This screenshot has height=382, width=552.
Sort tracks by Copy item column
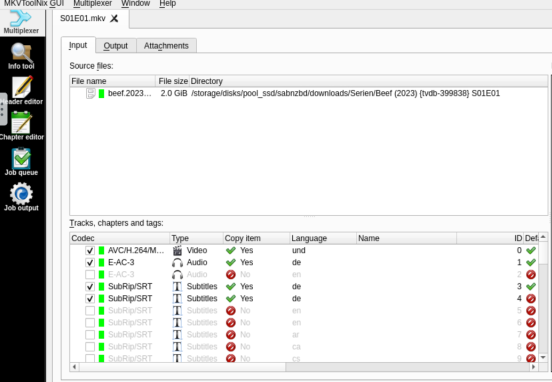256,238
